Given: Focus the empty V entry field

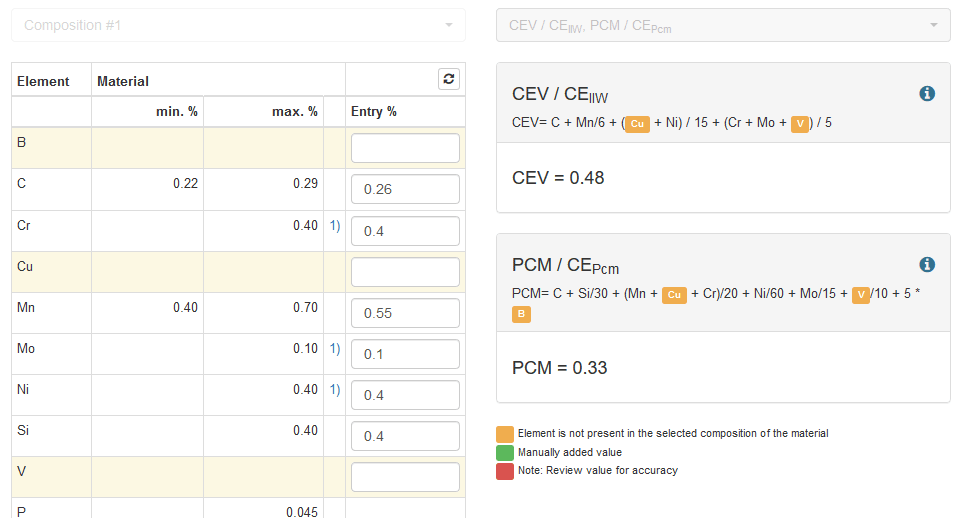Looking at the screenshot, I should (x=405, y=477).
